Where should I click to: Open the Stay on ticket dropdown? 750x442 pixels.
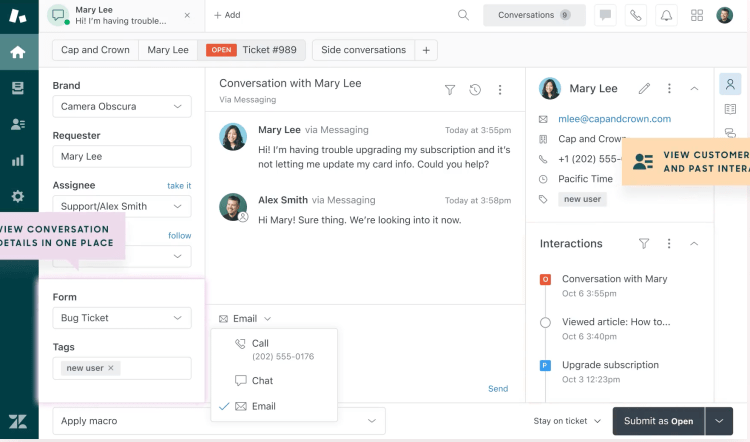[567, 421]
